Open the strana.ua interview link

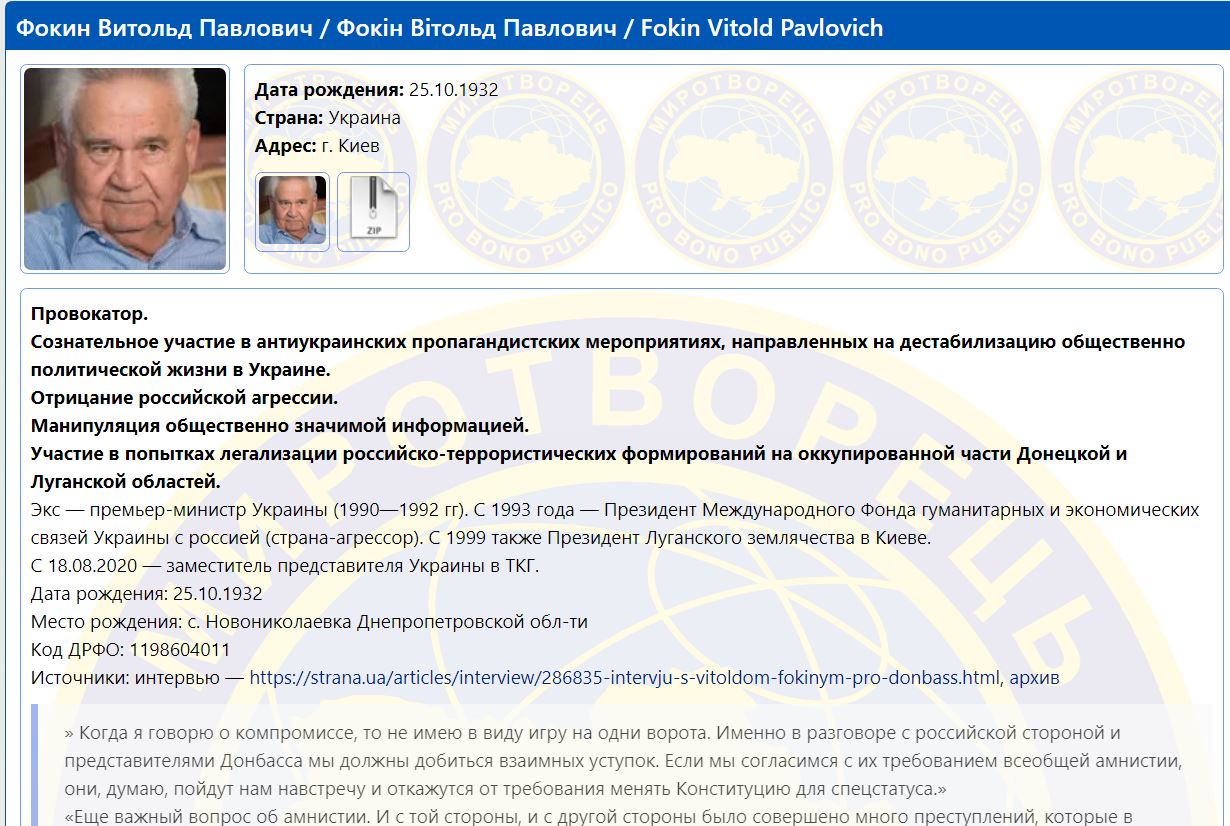tap(624, 678)
